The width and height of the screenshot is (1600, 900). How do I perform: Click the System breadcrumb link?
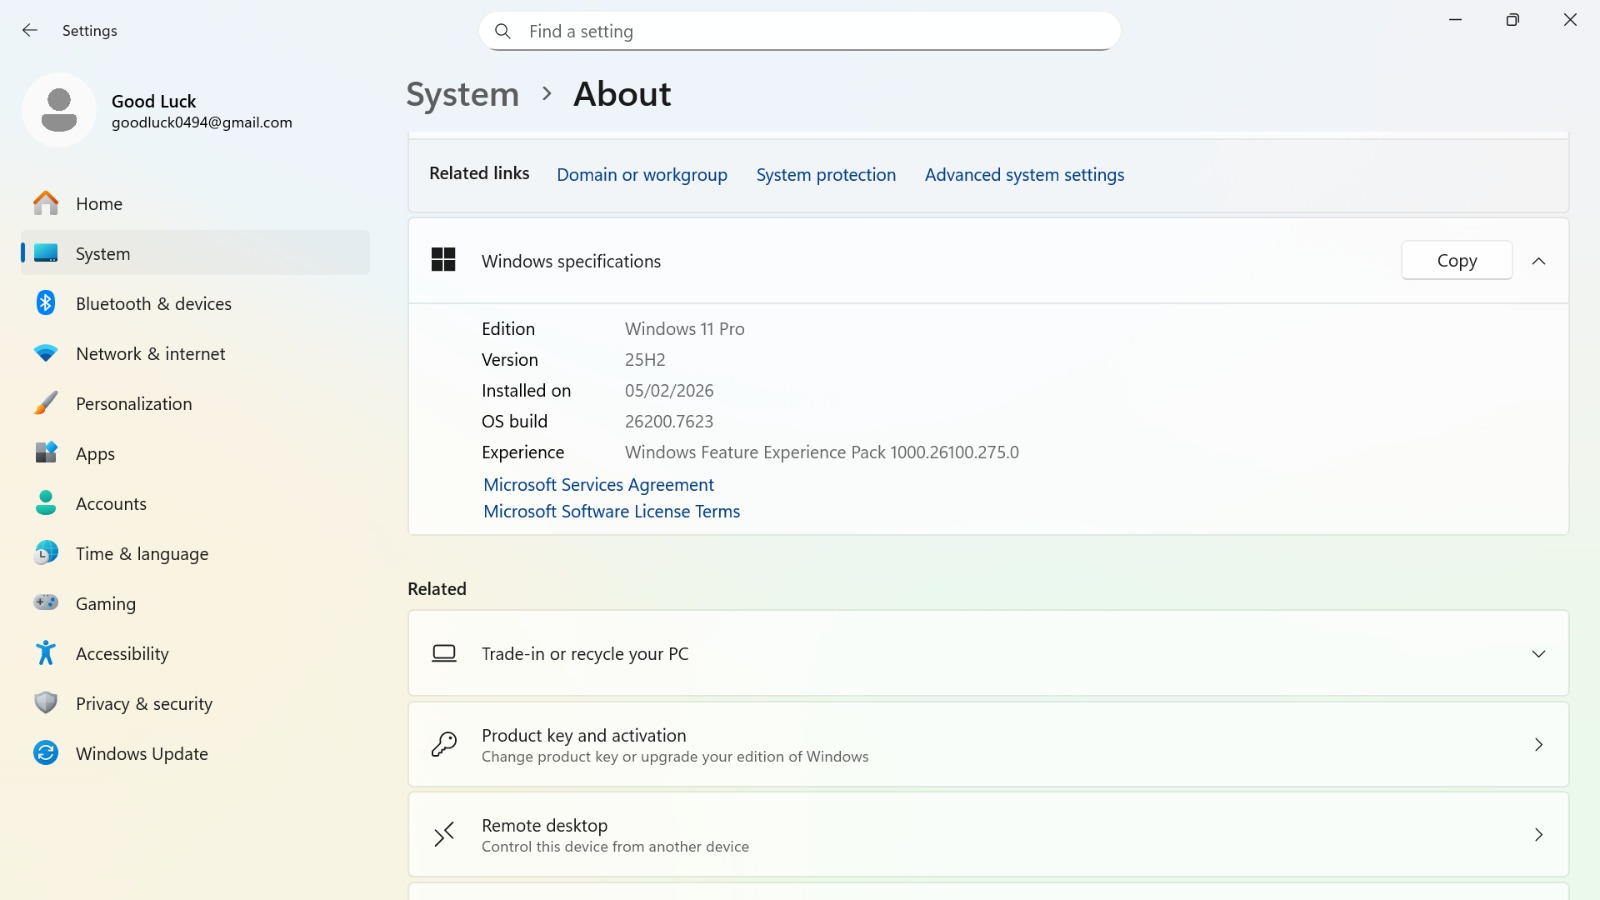point(463,95)
